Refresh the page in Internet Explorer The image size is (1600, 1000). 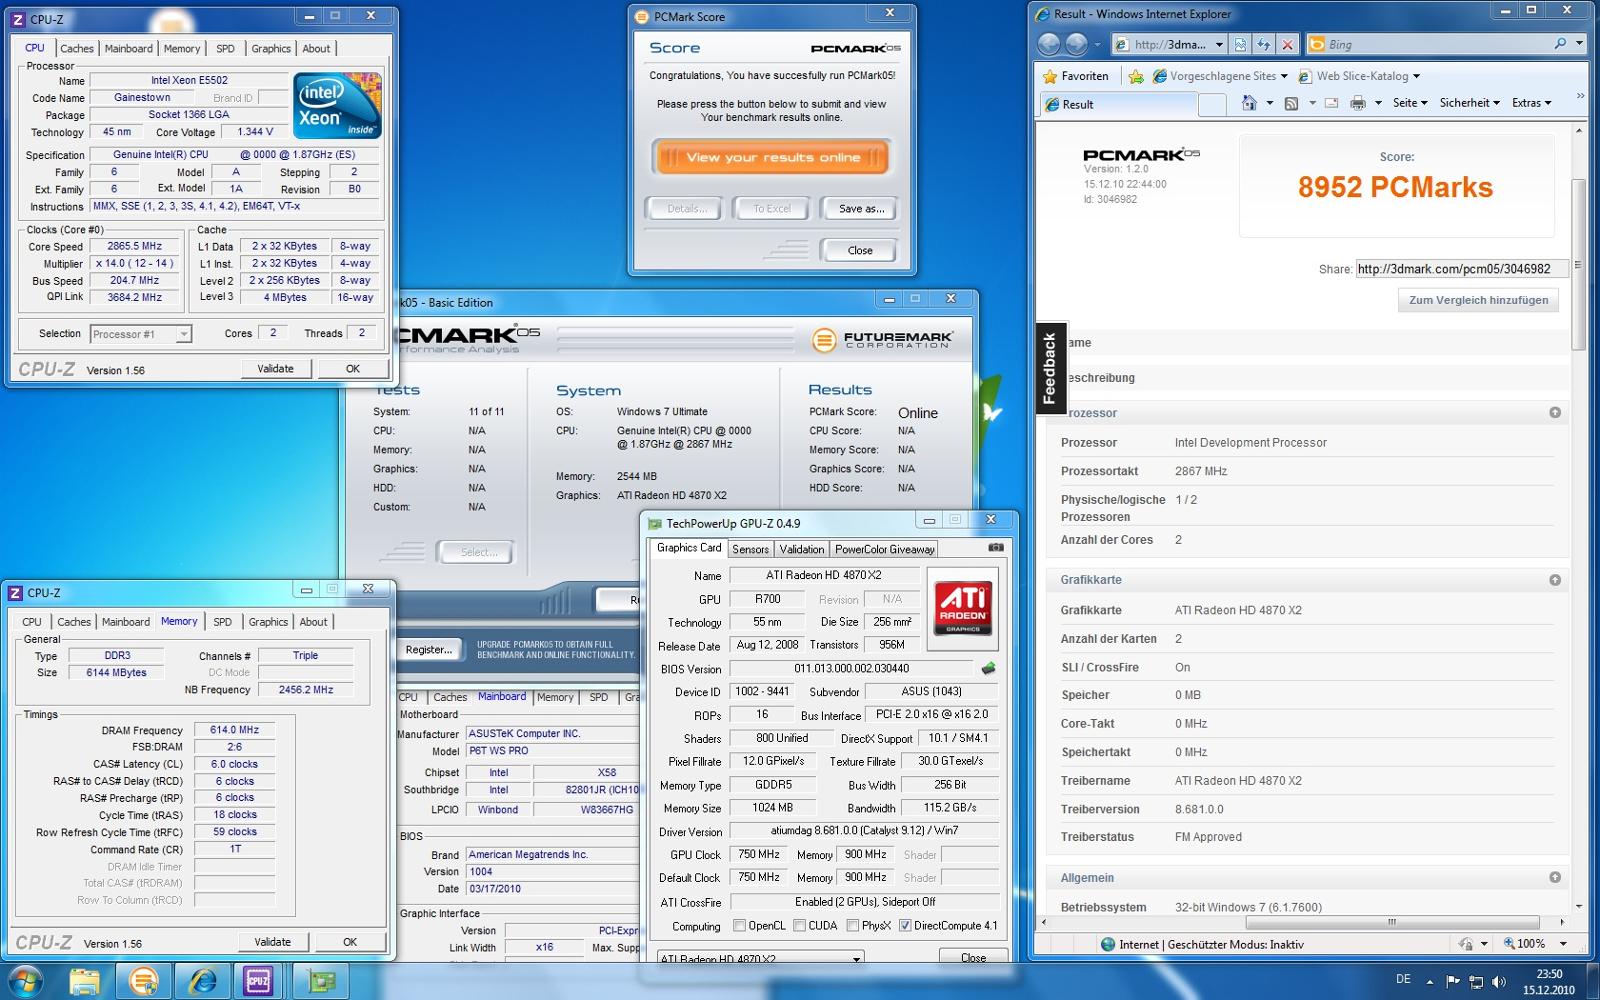1264,44
